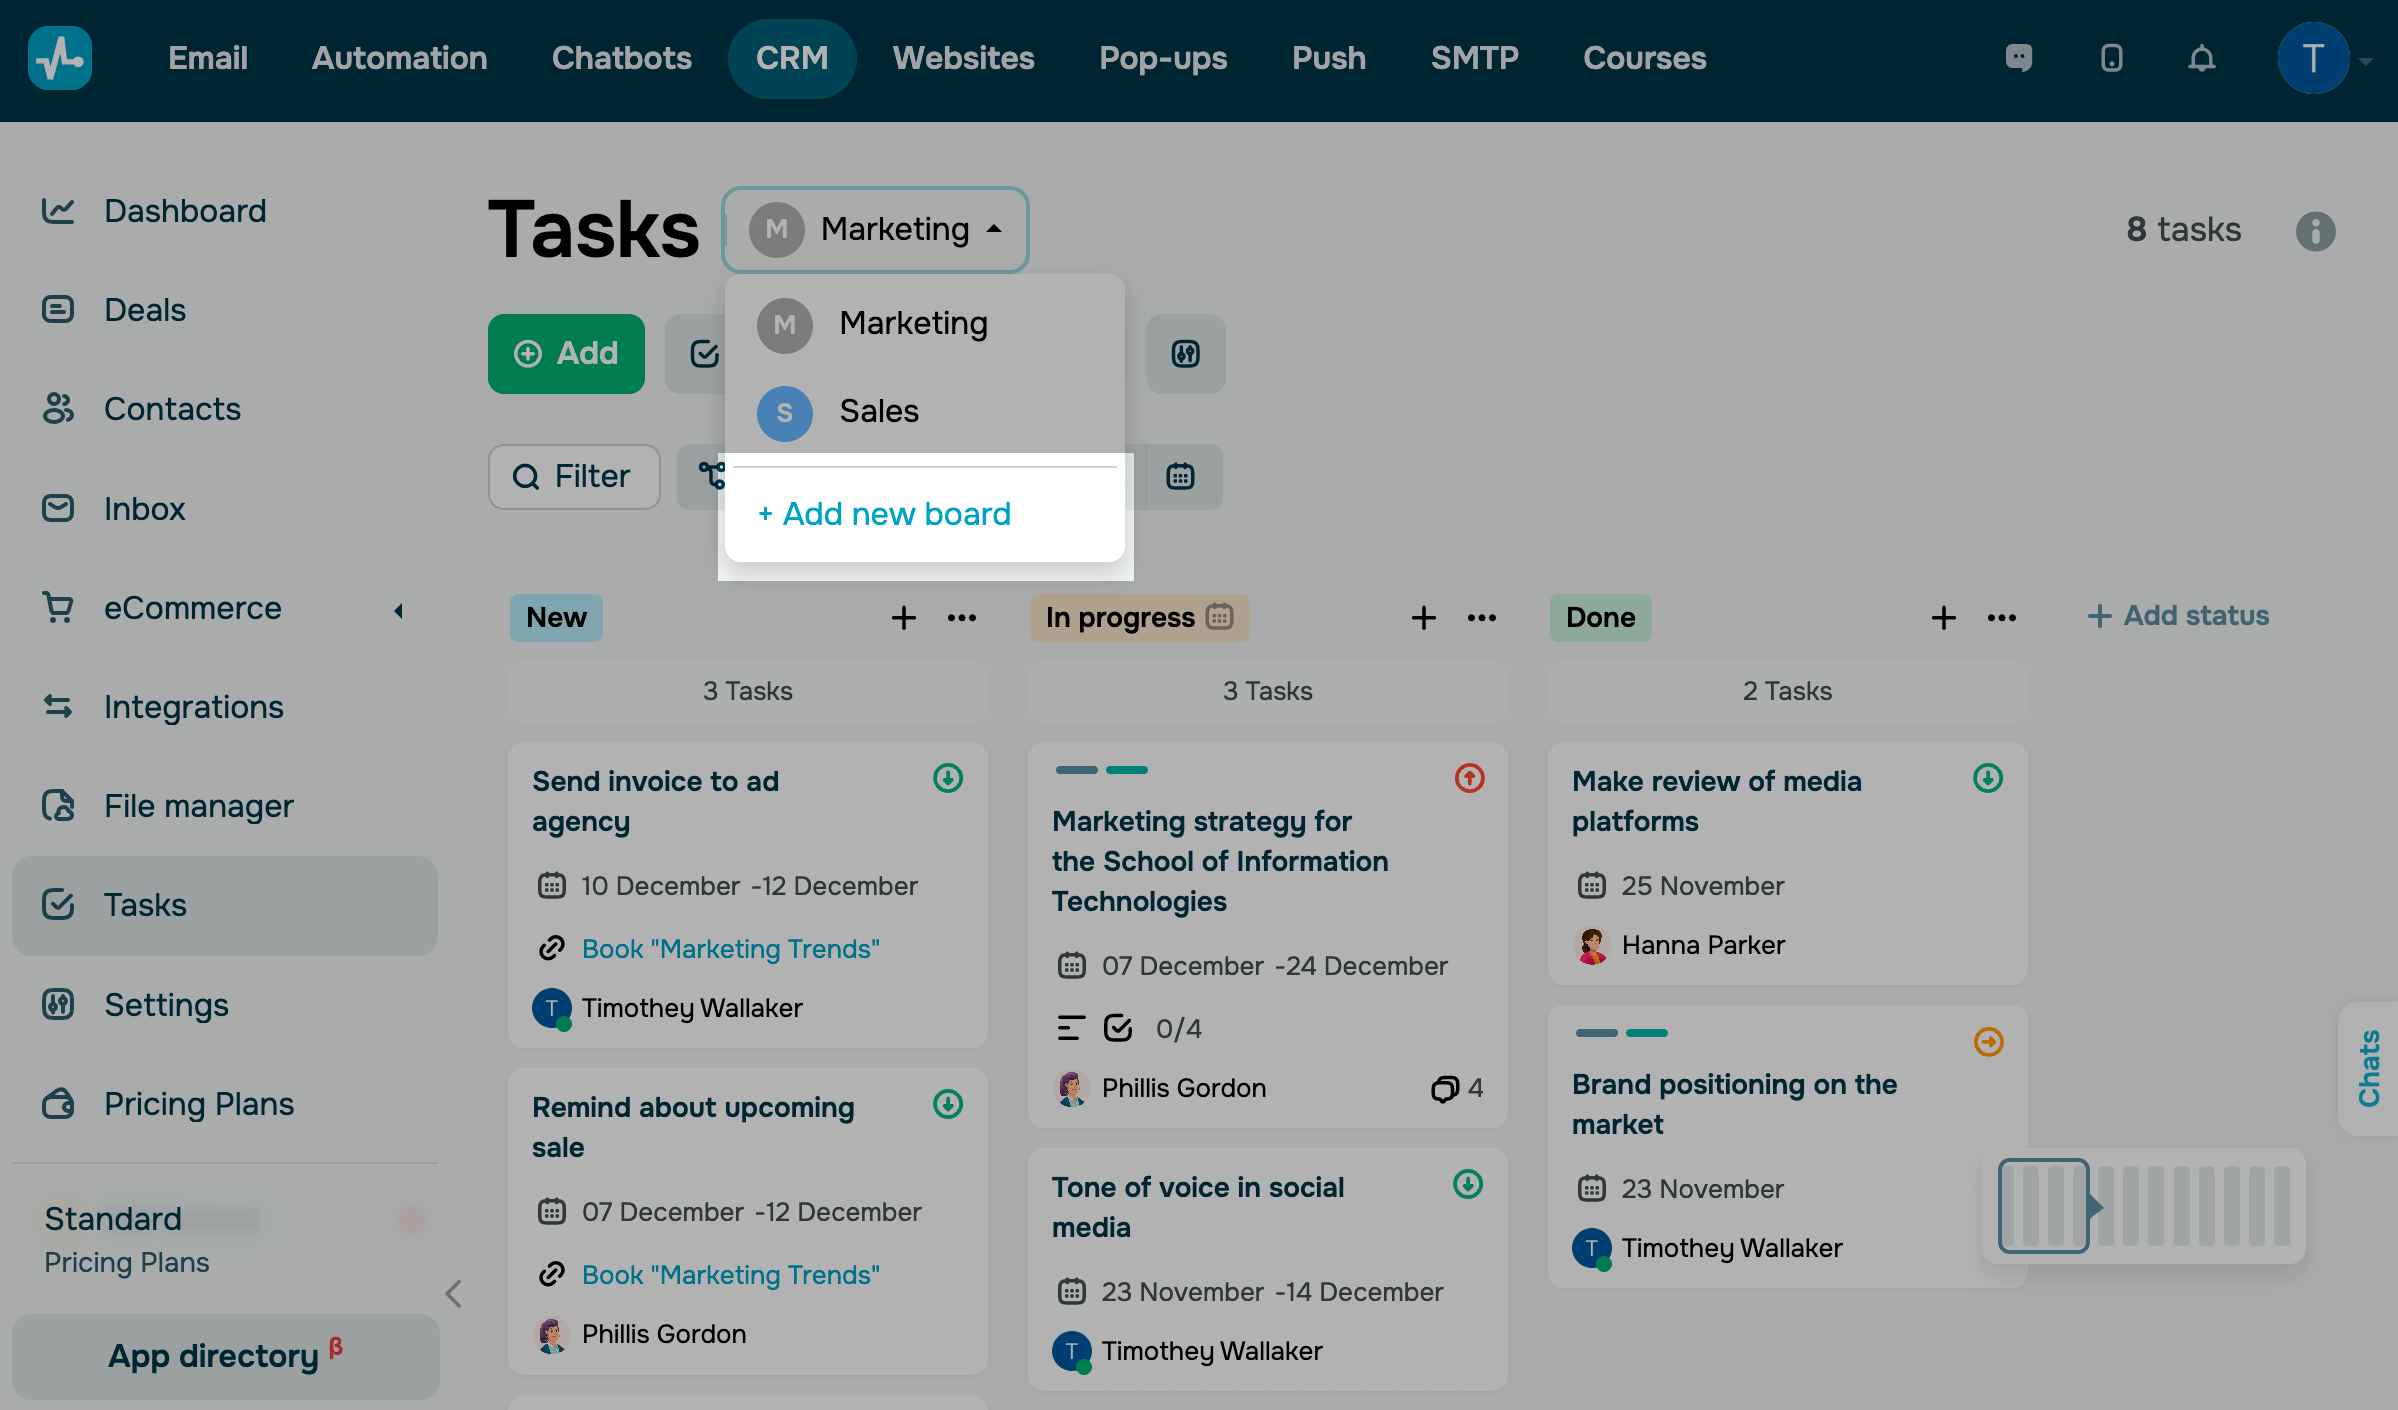Open the Automation tab
Viewport: 2398px width, 1410px height.
[x=399, y=58]
